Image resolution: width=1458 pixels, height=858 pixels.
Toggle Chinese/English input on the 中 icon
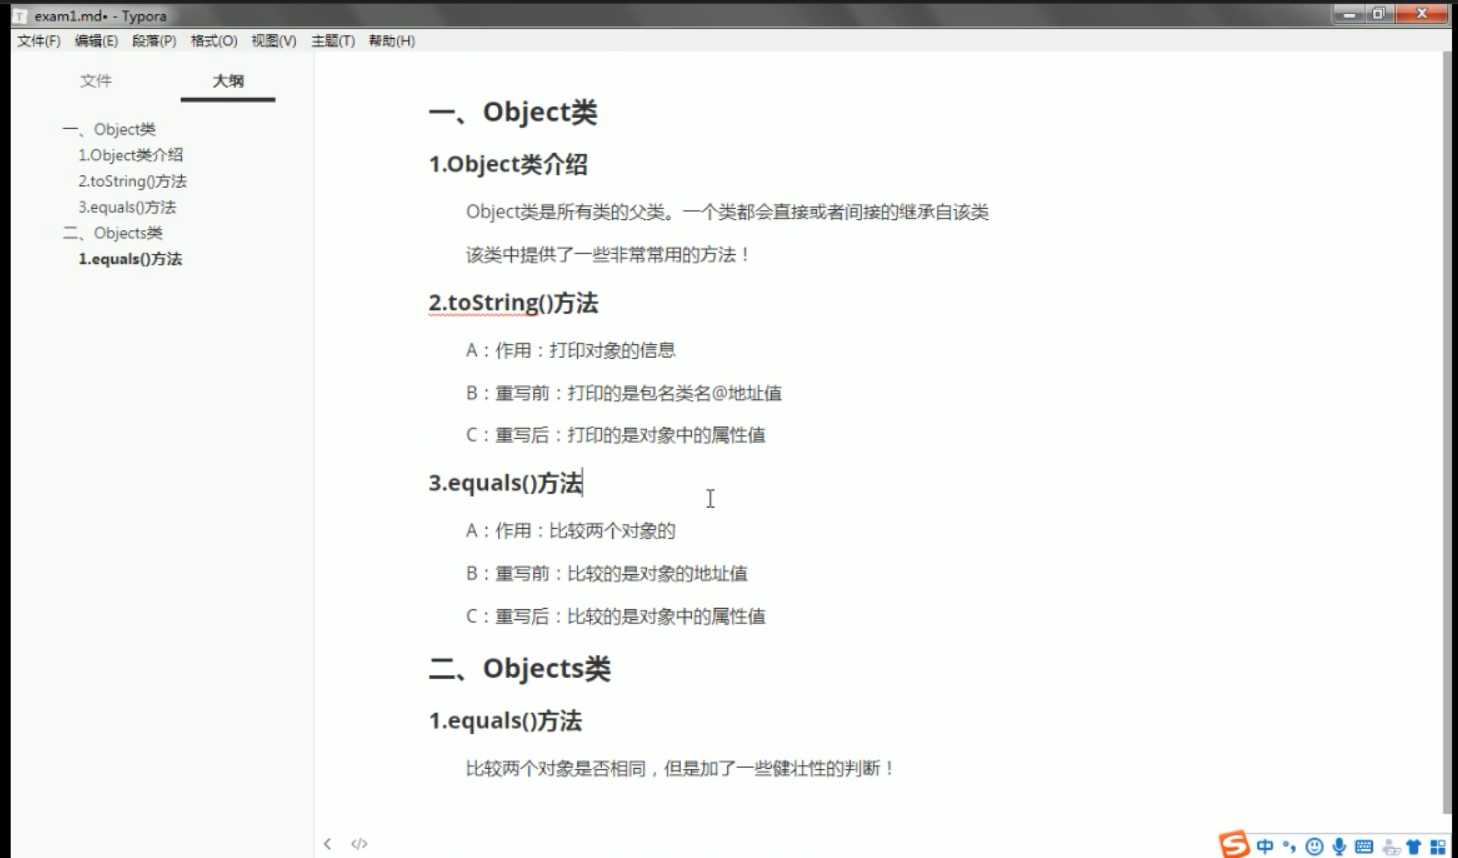pos(1265,845)
